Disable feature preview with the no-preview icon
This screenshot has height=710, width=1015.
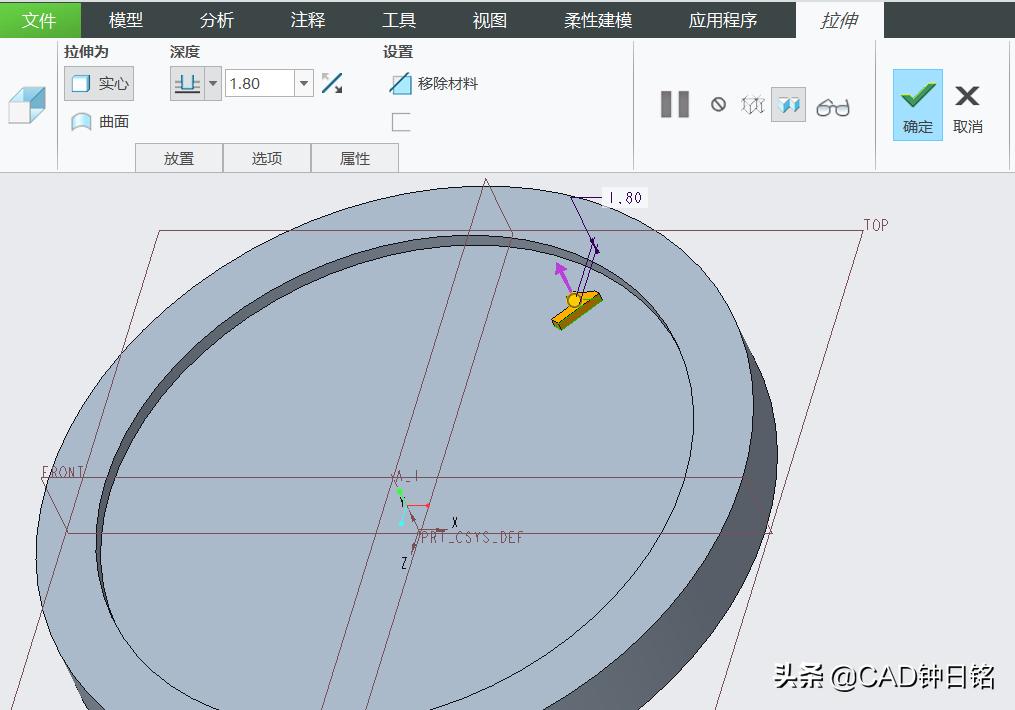tap(719, 104)
